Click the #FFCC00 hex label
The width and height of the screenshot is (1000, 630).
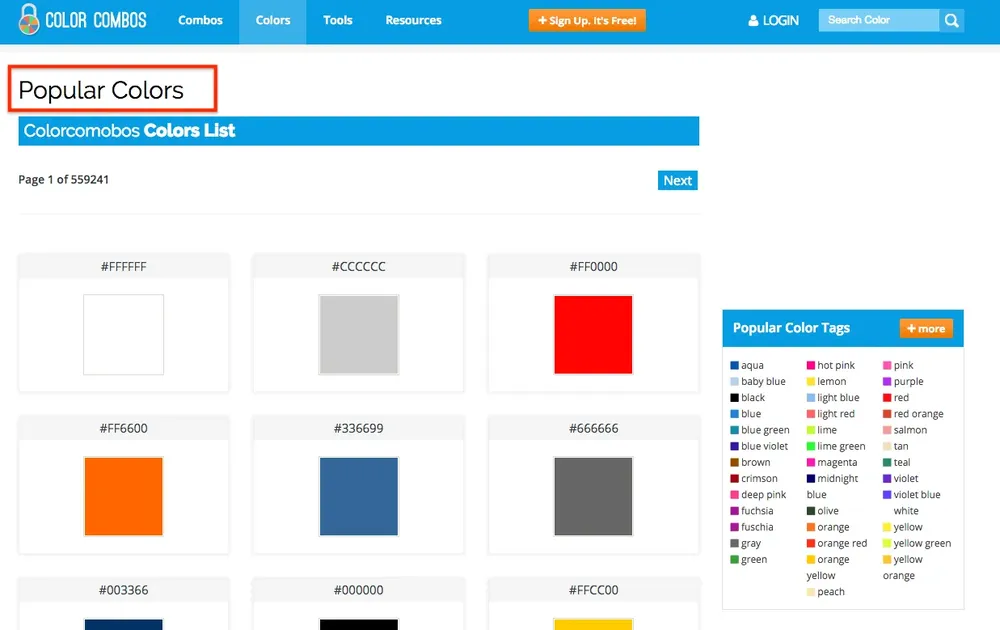click(594, 590)
